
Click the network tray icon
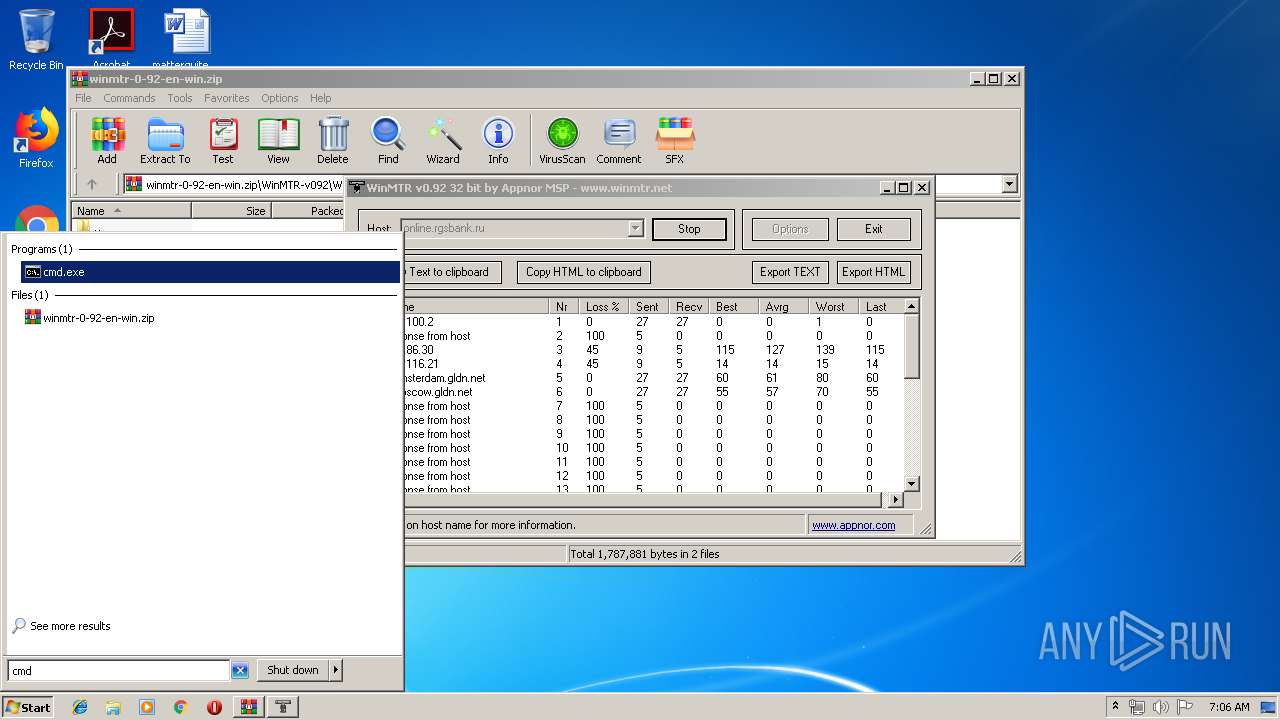tap(1137, 707)
